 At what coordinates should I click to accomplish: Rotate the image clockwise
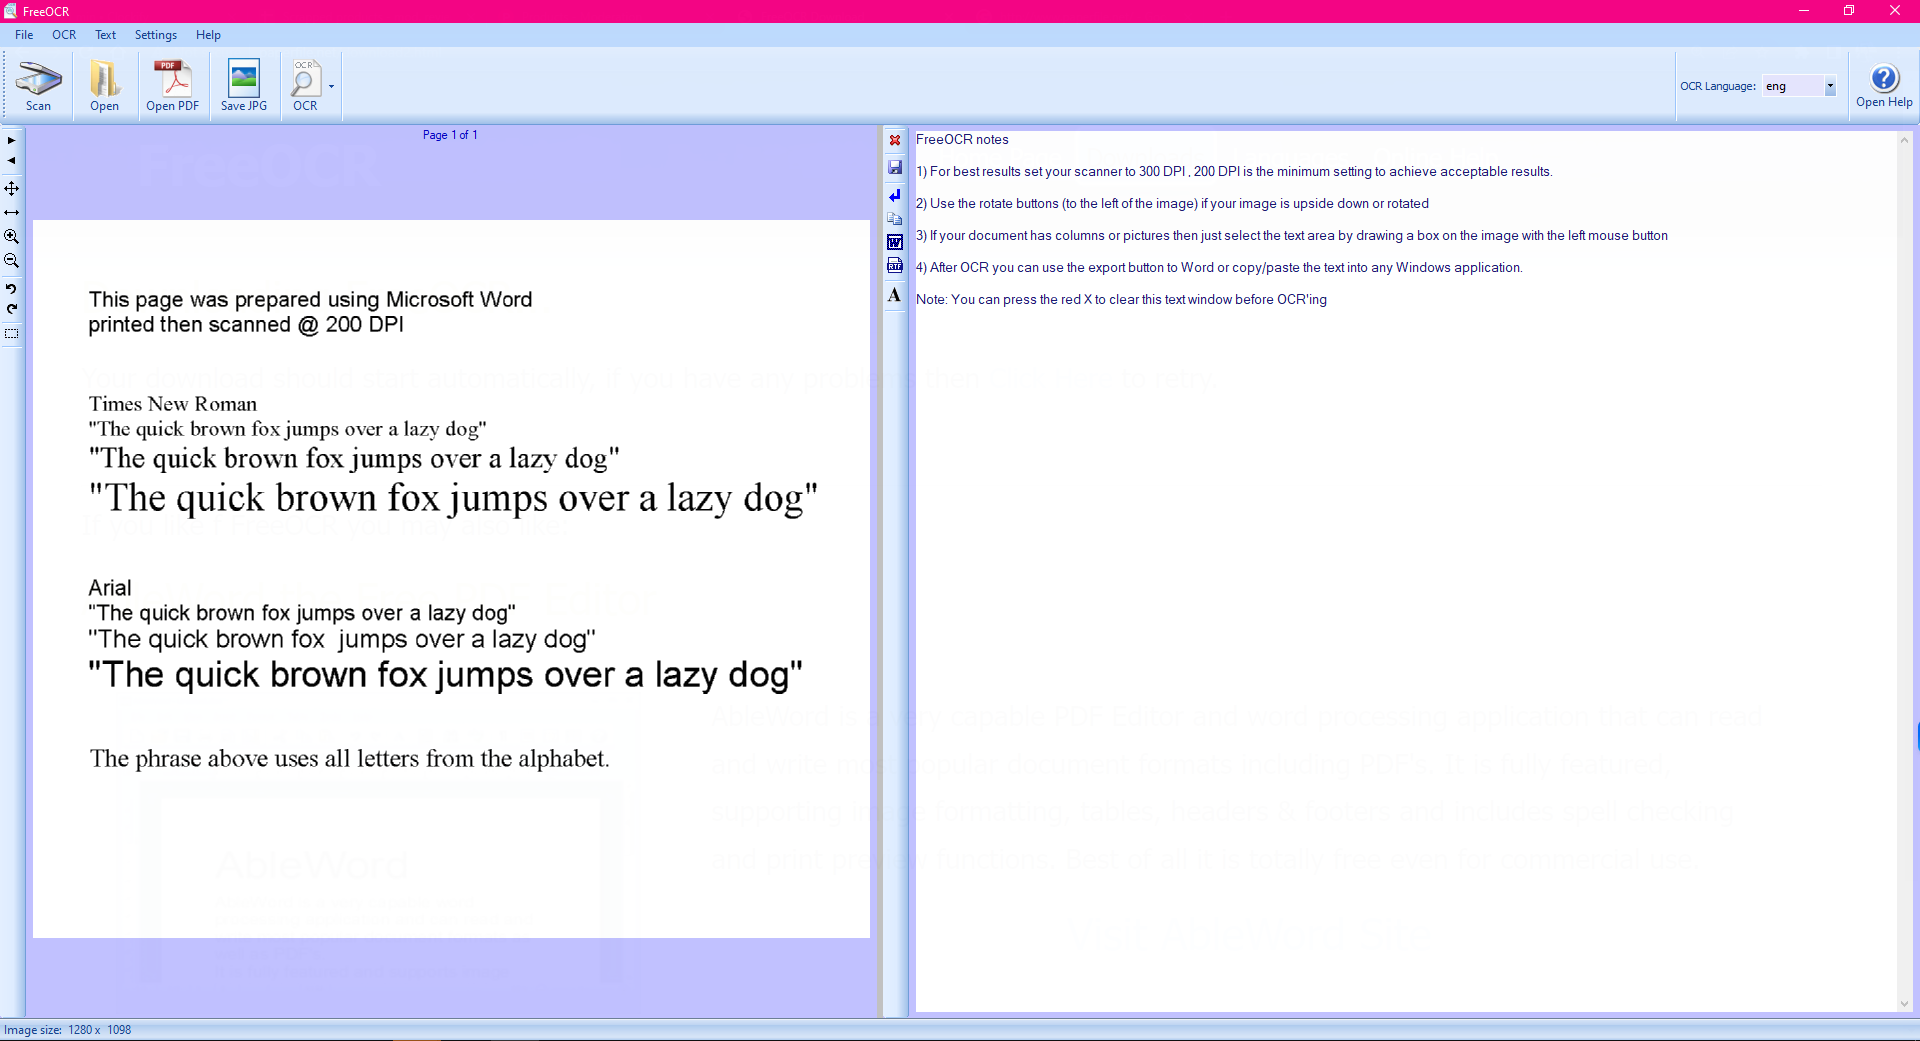[11, 309]
